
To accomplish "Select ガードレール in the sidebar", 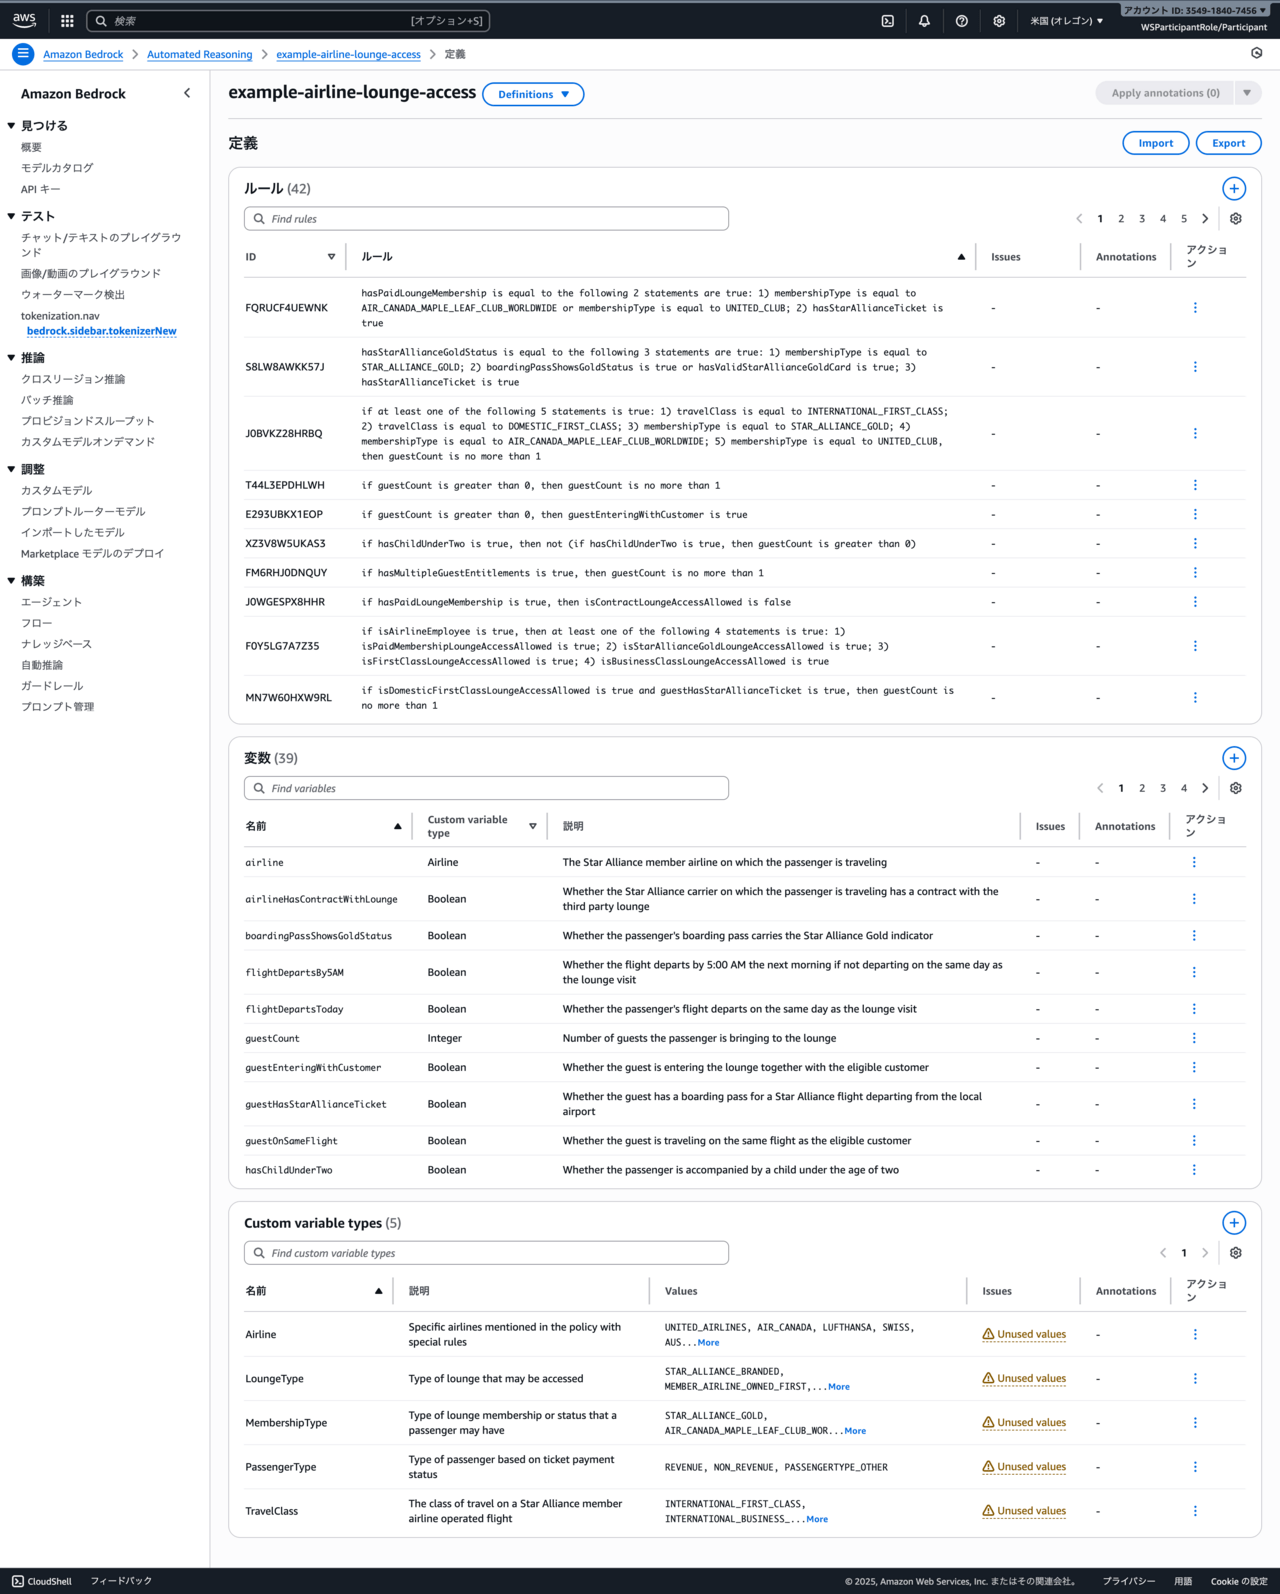I will 52,686.
